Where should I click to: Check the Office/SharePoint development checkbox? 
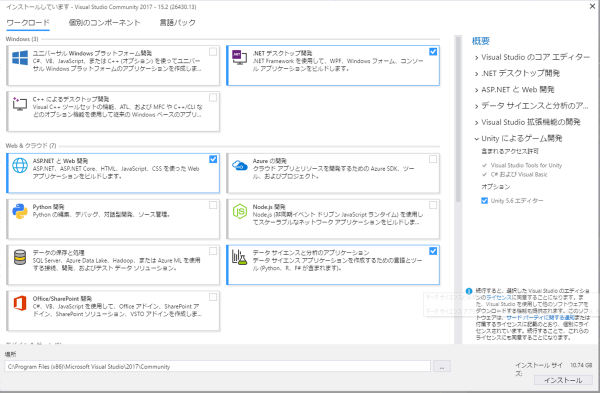pyautogui.click(x=213, y=297)
